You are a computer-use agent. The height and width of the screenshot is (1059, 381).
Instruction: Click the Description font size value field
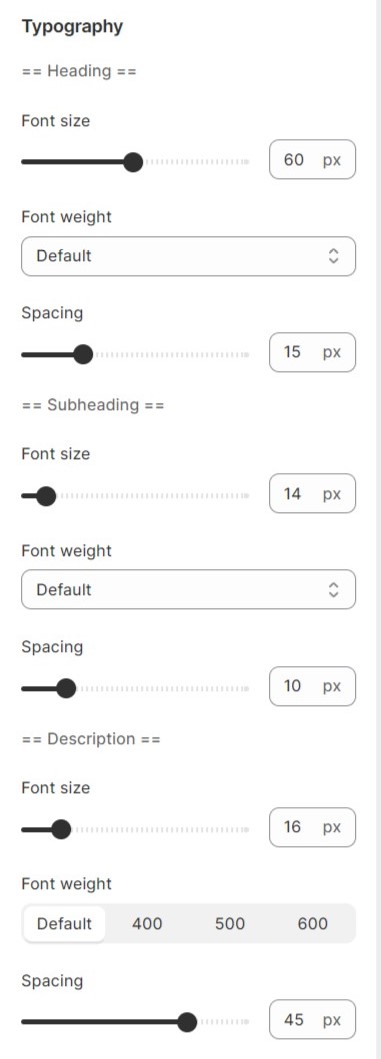pos(312,827)
